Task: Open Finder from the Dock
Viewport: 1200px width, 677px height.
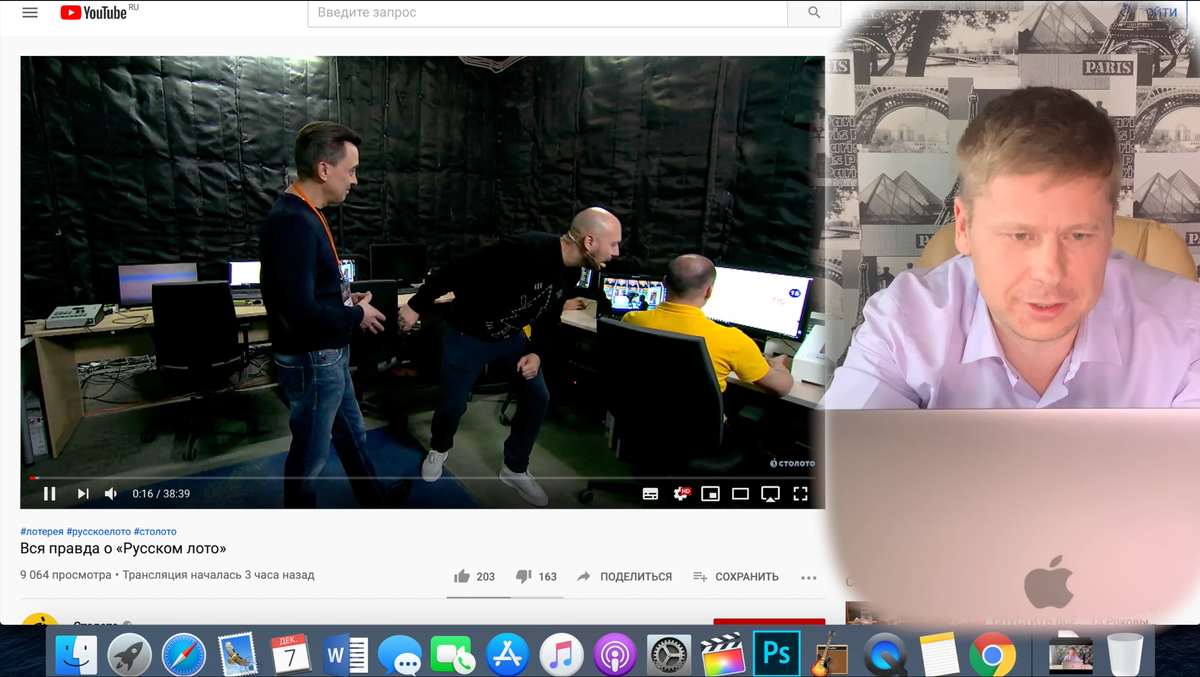Action: (x=76, y=655)
